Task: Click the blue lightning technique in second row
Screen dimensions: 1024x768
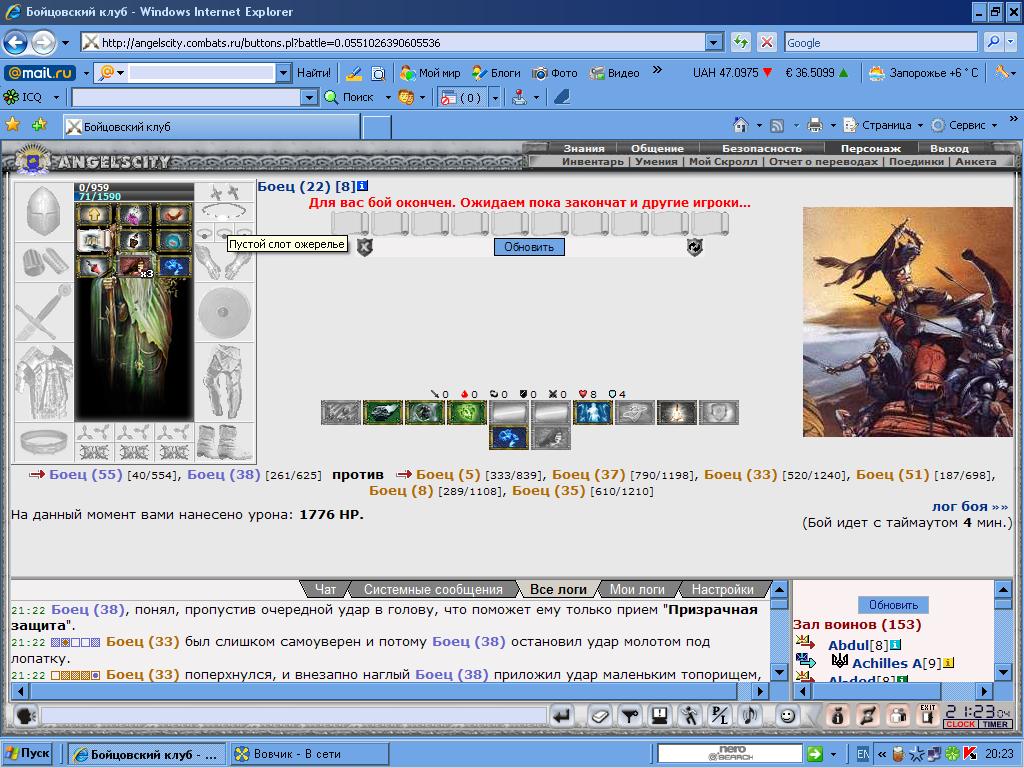Action: [x=509, y=438]
